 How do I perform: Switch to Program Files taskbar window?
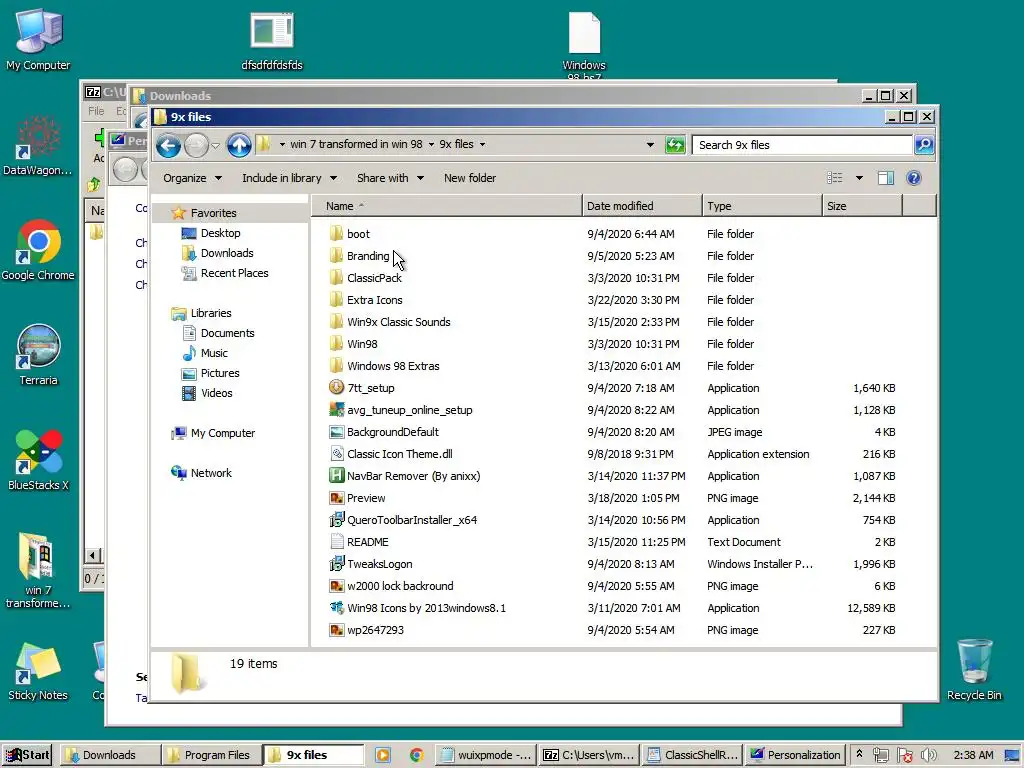pyautogui.click(x=211, y=755)
